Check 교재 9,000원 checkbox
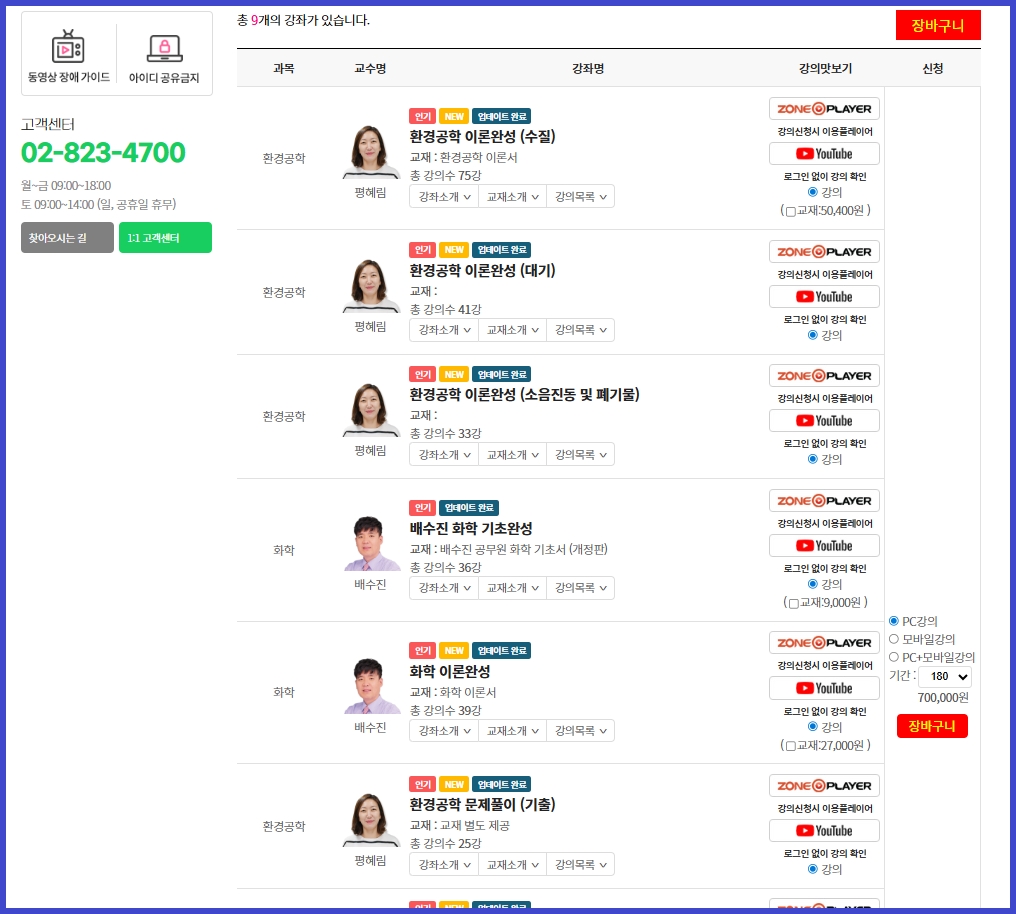Image resolution: width=1016 pixels, height=914 pixels. coord(794,603)
